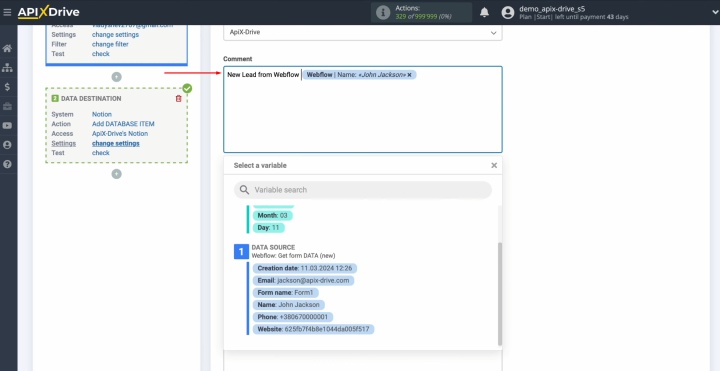Image resolution: width=720 pixels, height=371 pixels.
Task: Click the account name demo_apix-drive_s5
Action: (x=552, y=9)
